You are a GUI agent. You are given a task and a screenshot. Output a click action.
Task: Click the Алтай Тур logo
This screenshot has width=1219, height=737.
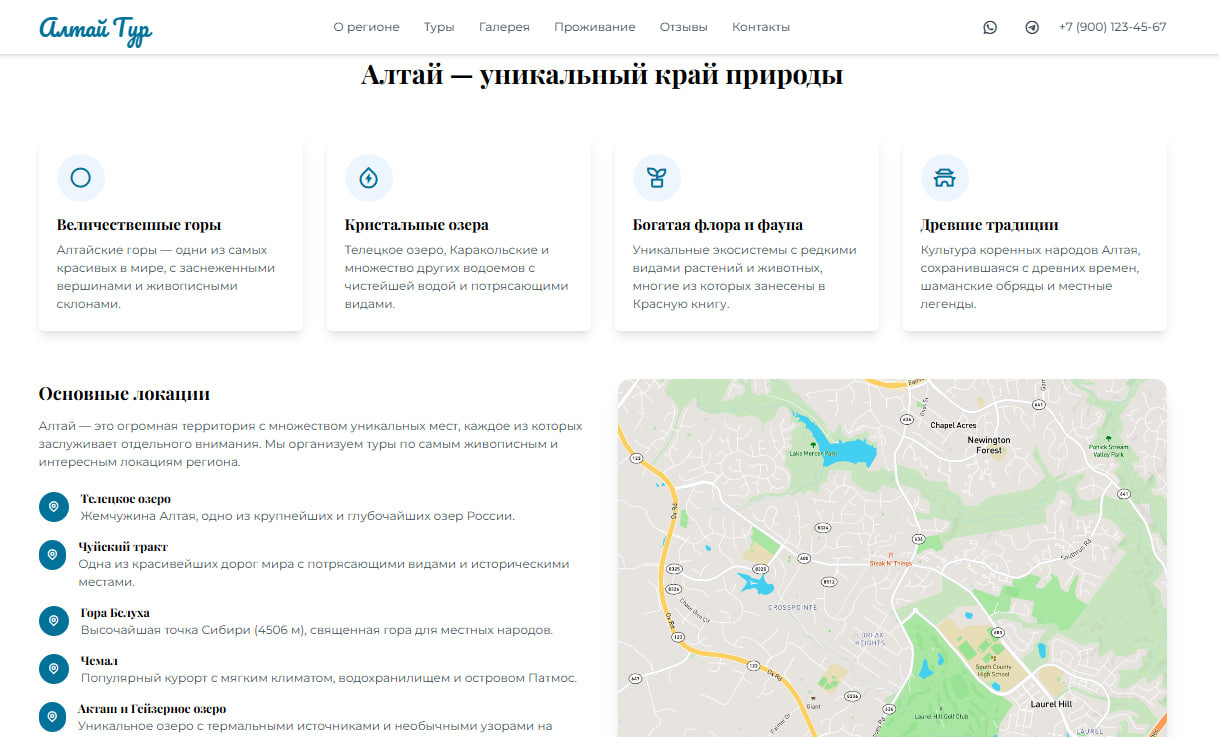96,29
